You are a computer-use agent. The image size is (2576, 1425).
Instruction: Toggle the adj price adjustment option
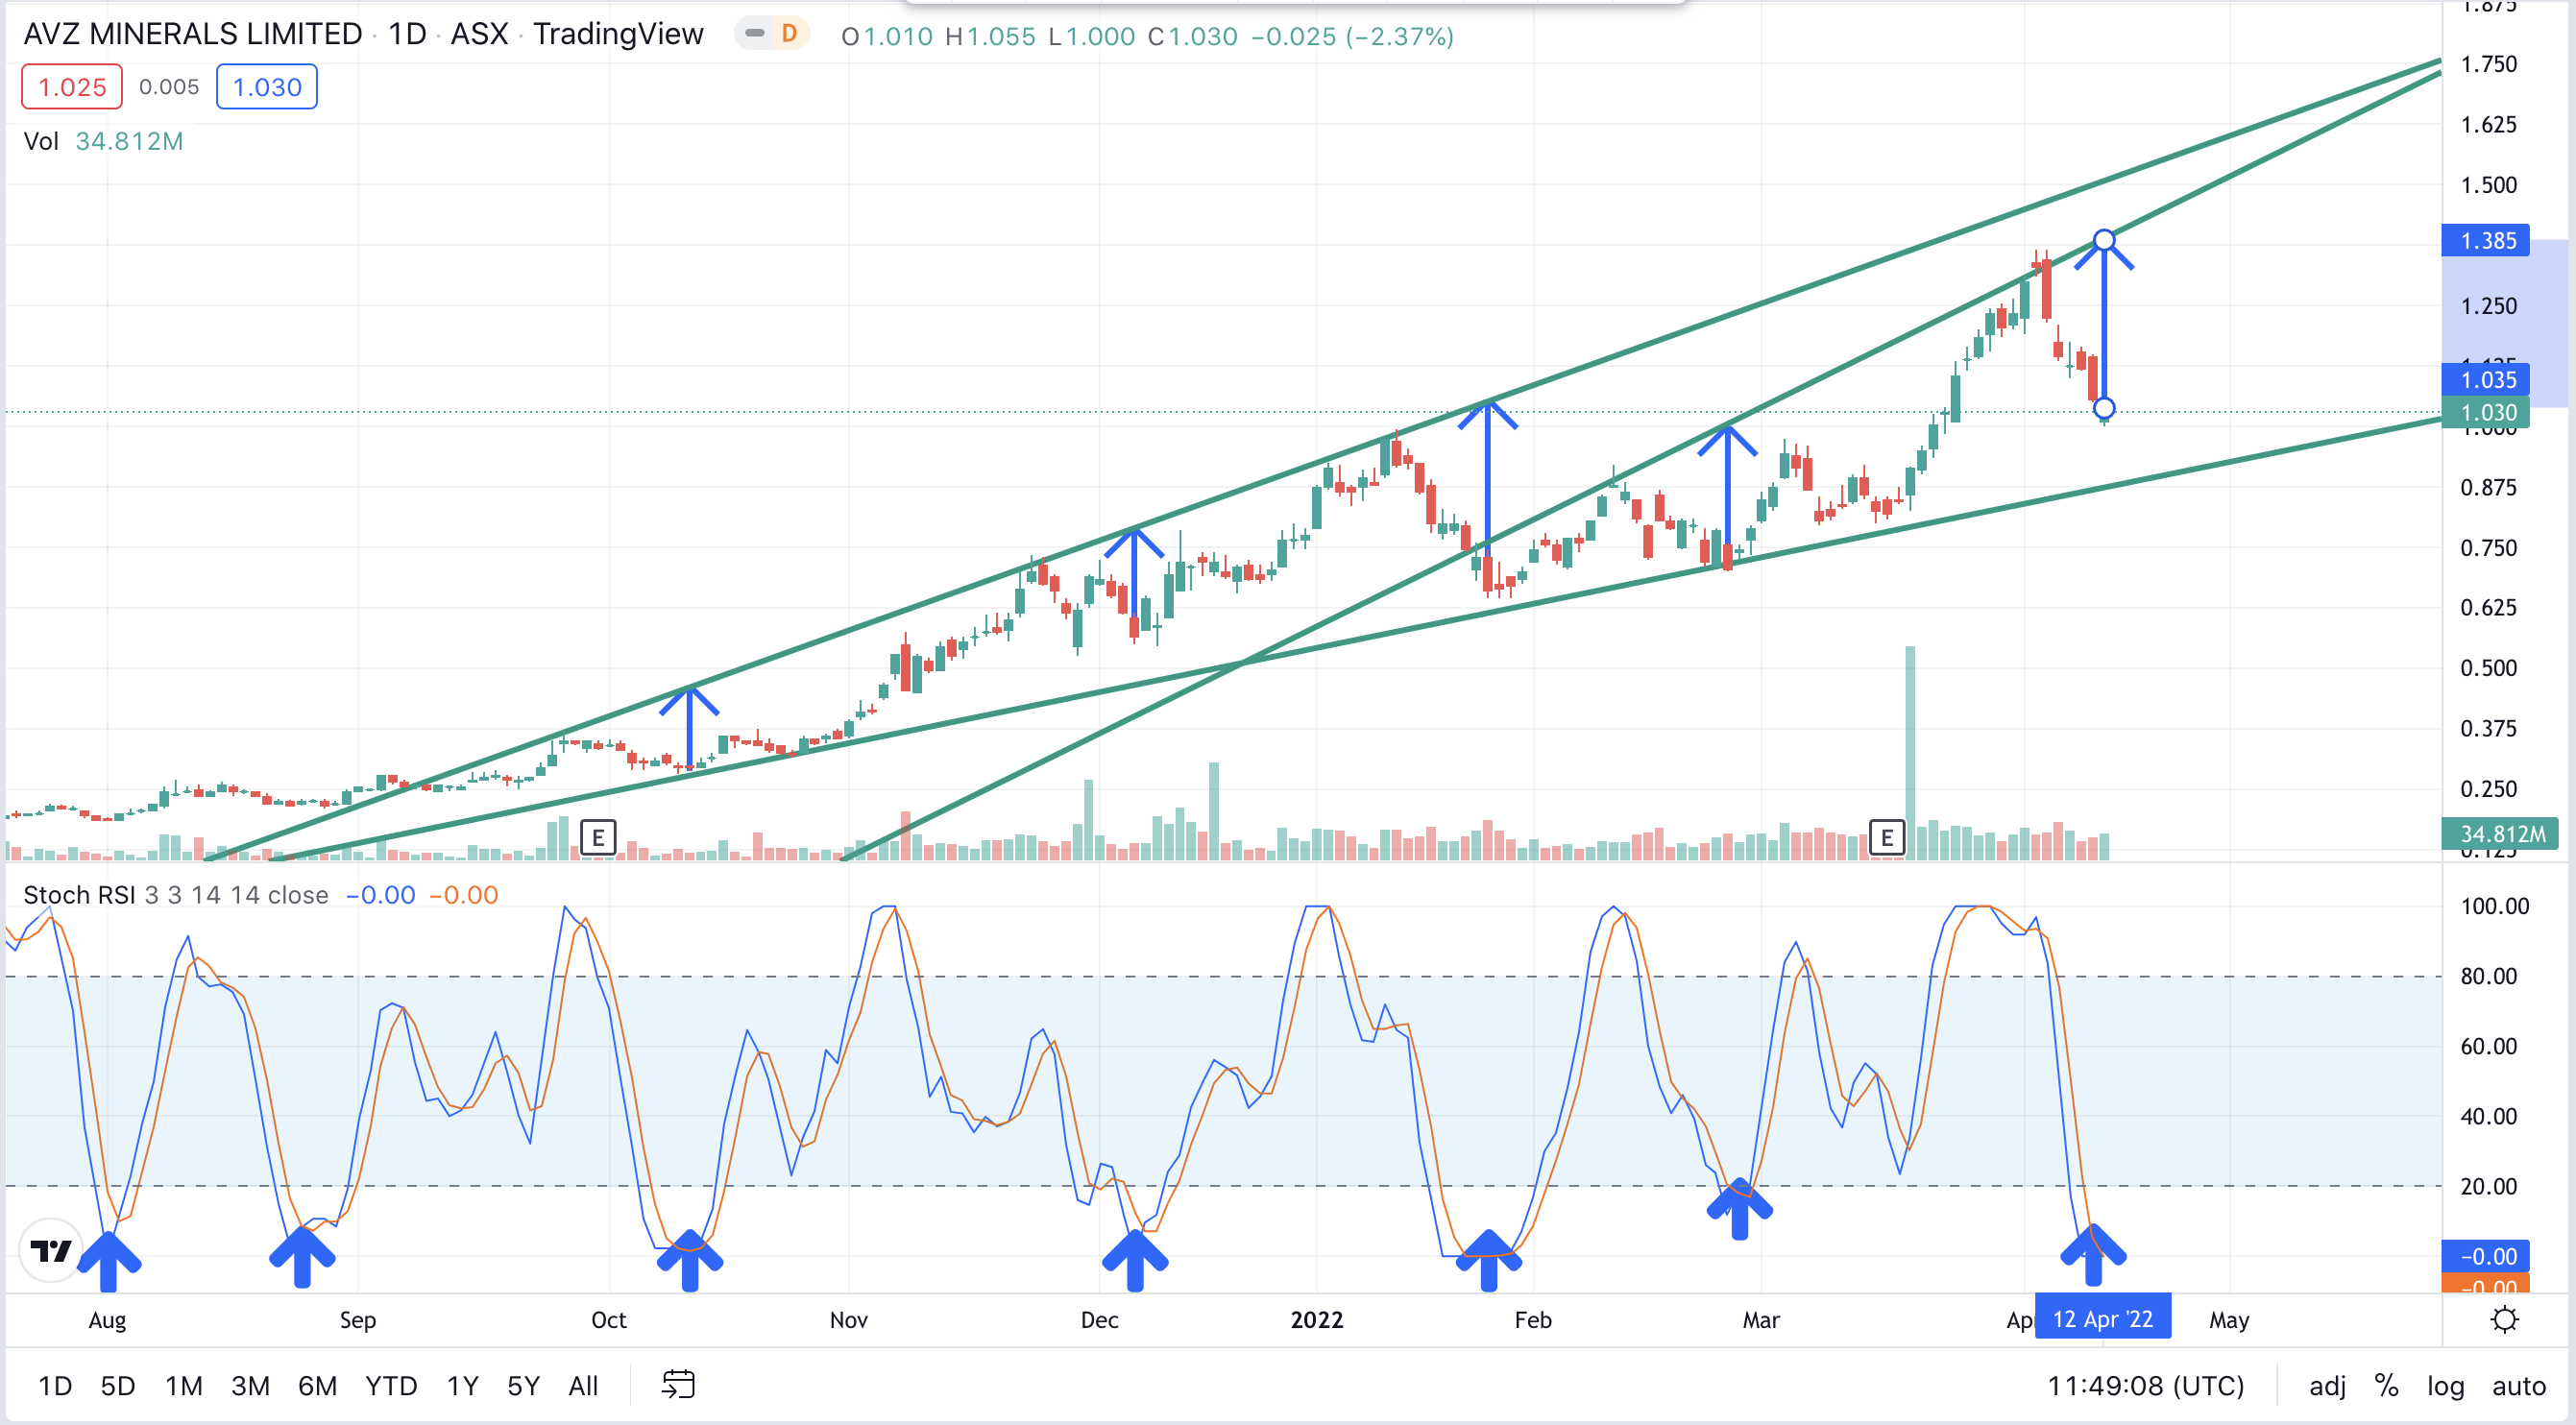2327,1385
